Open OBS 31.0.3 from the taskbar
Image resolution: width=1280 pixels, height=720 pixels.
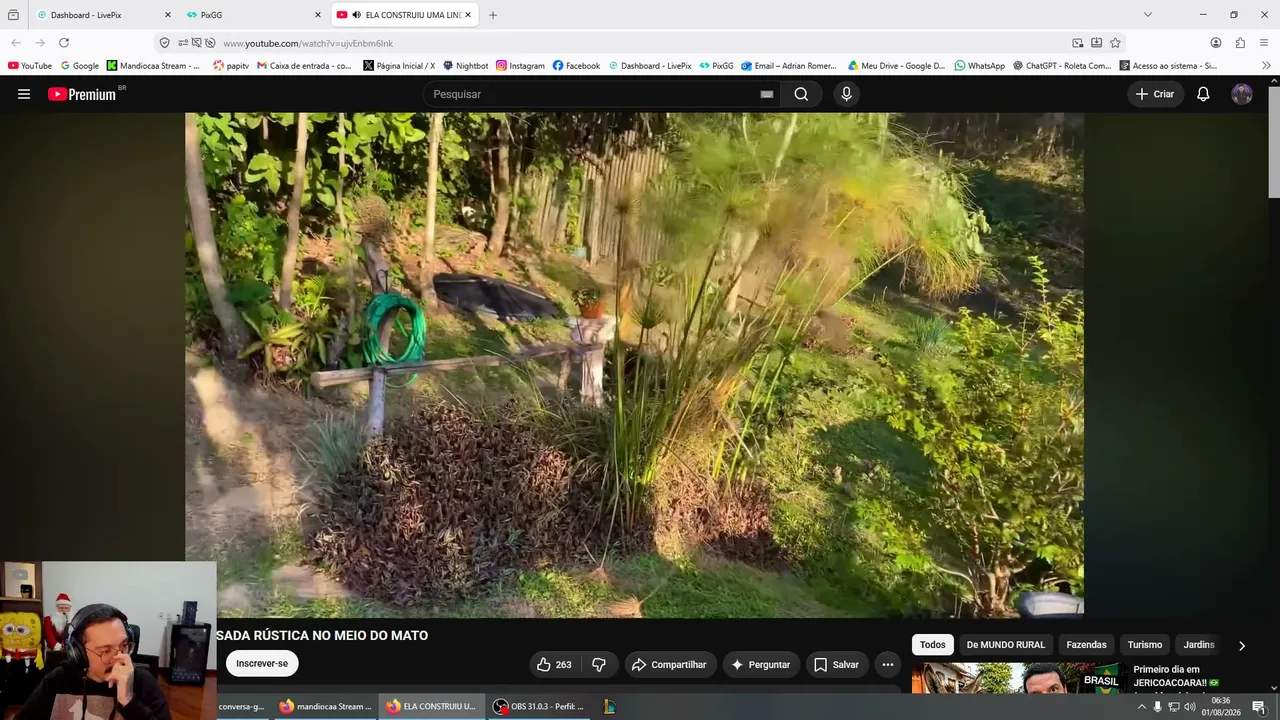(538, 706)
